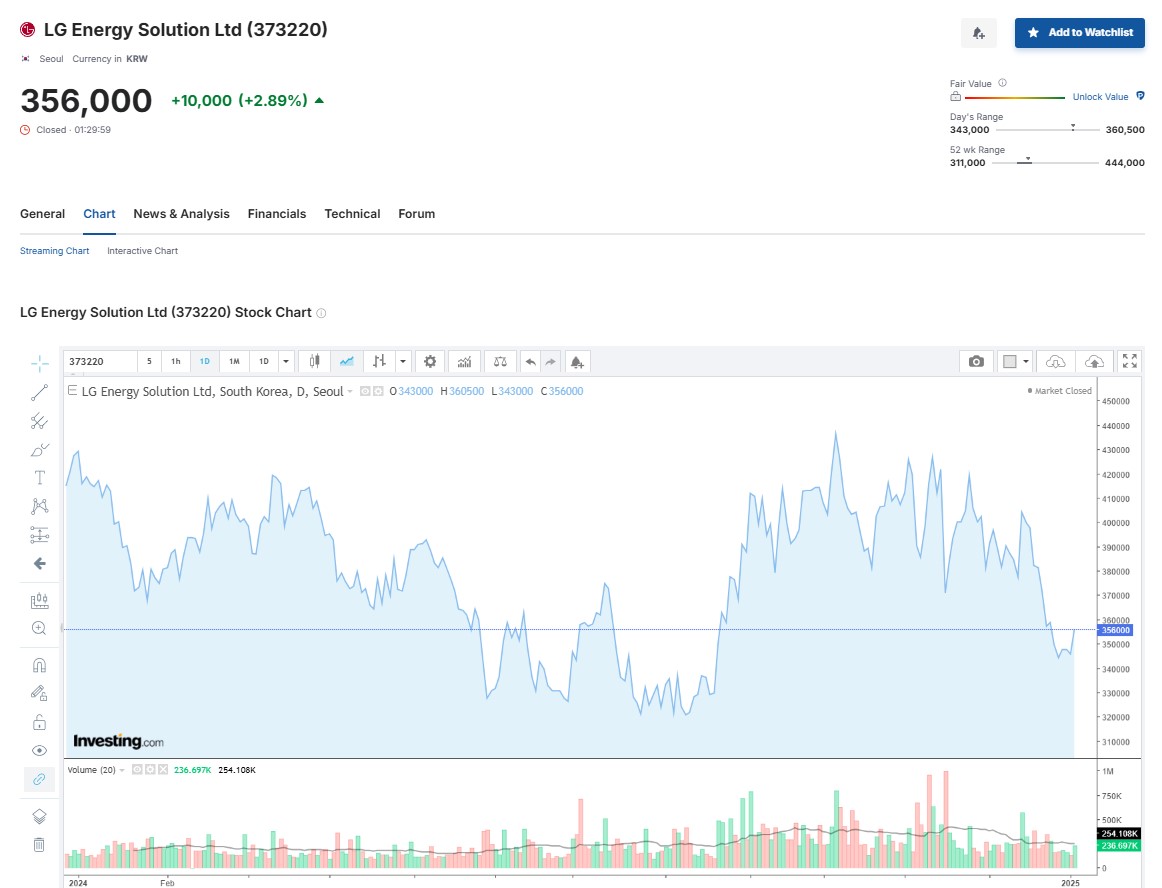Select the XABCD pattern tool
This screenshot has width=1162, height=888.
coord(39,506)
